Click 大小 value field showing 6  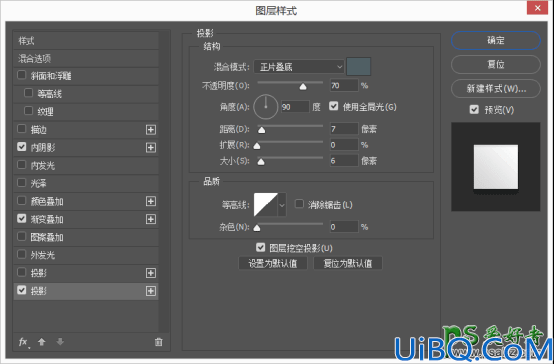[x=344, y=161]
